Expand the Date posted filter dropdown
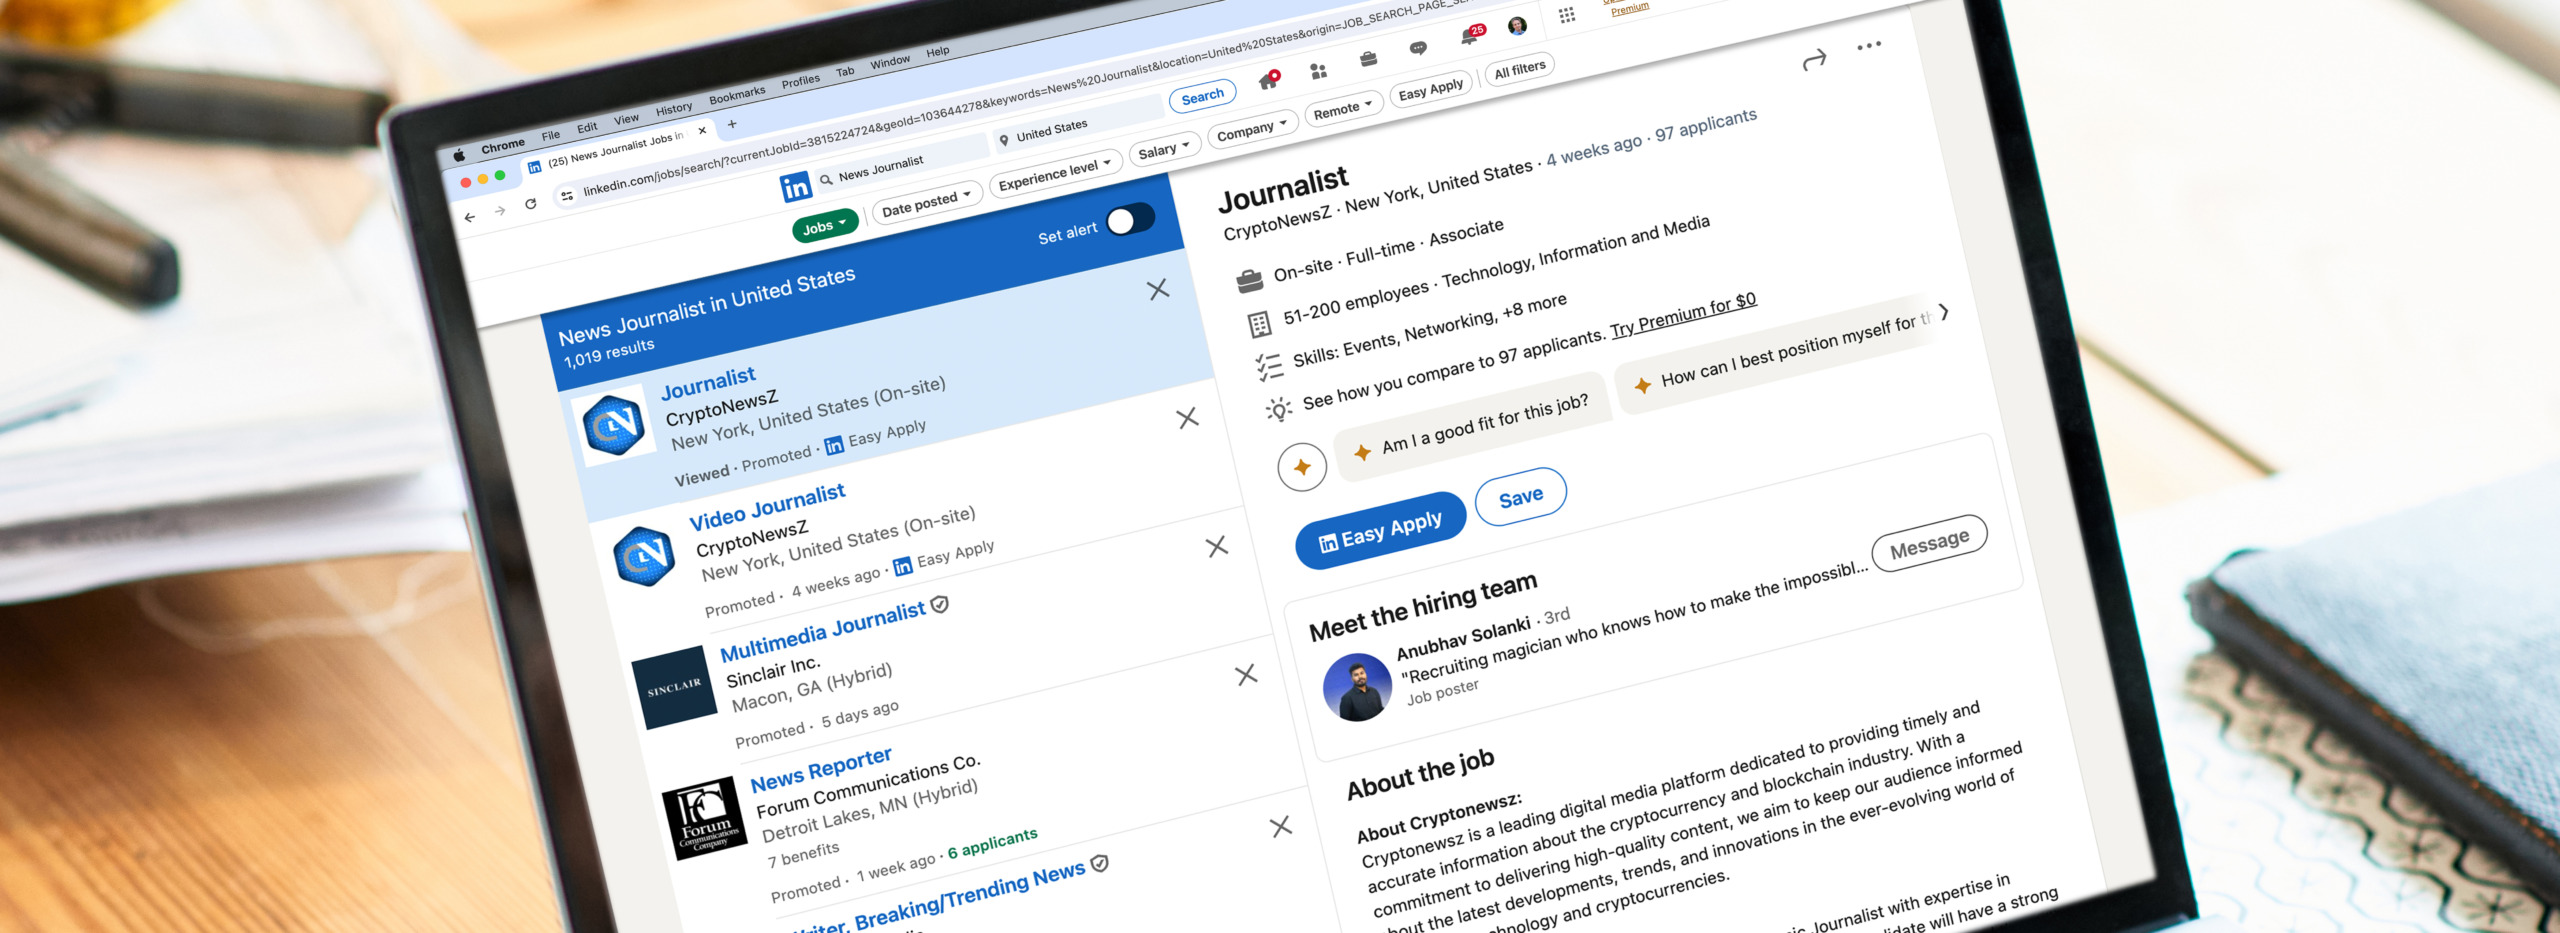This screenshot has height=933, width=2560. [x=927, y=203]
